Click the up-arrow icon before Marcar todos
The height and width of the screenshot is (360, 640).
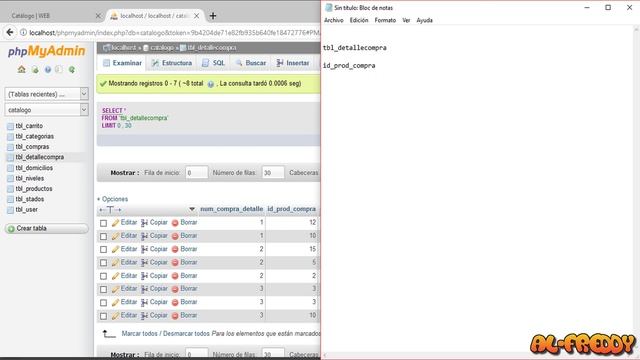coord(109,334)
